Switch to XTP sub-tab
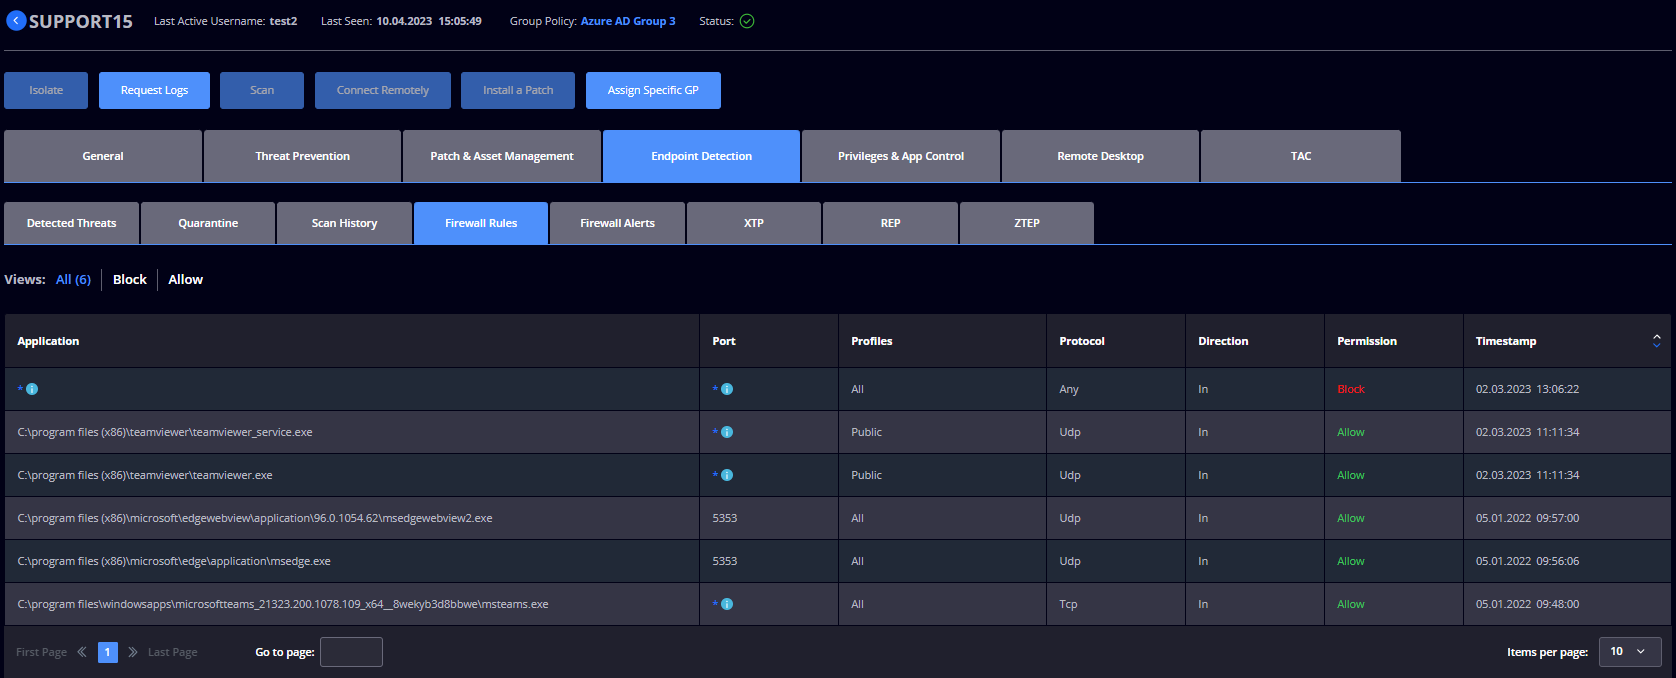Viewport: 1676px width, 678px height. (754, 223)
